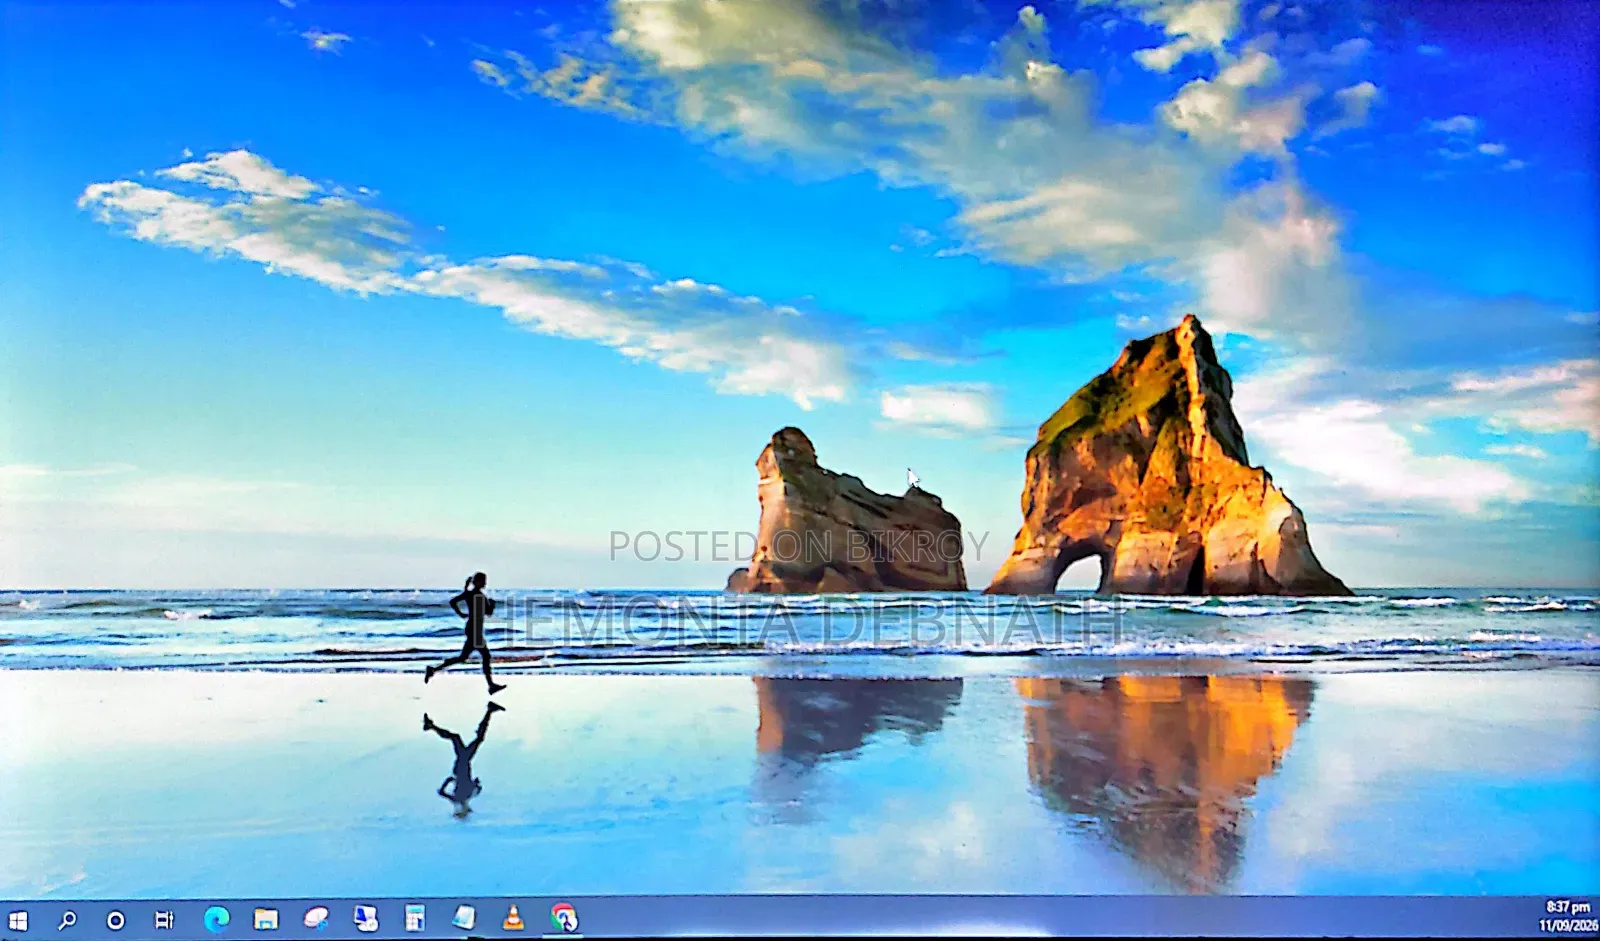
Task: Switch to the running Google Chrome app
Action: 564,916
